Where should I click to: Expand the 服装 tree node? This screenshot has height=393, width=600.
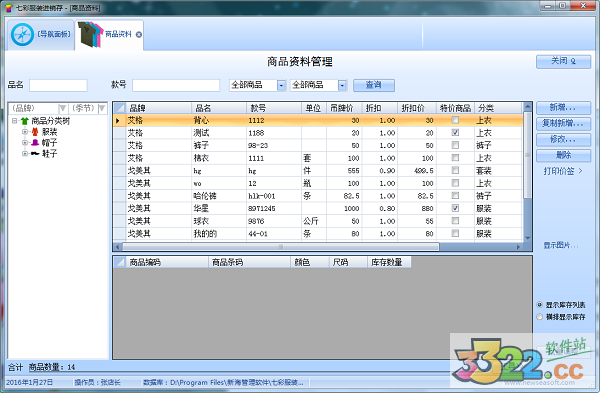[25, 132]
